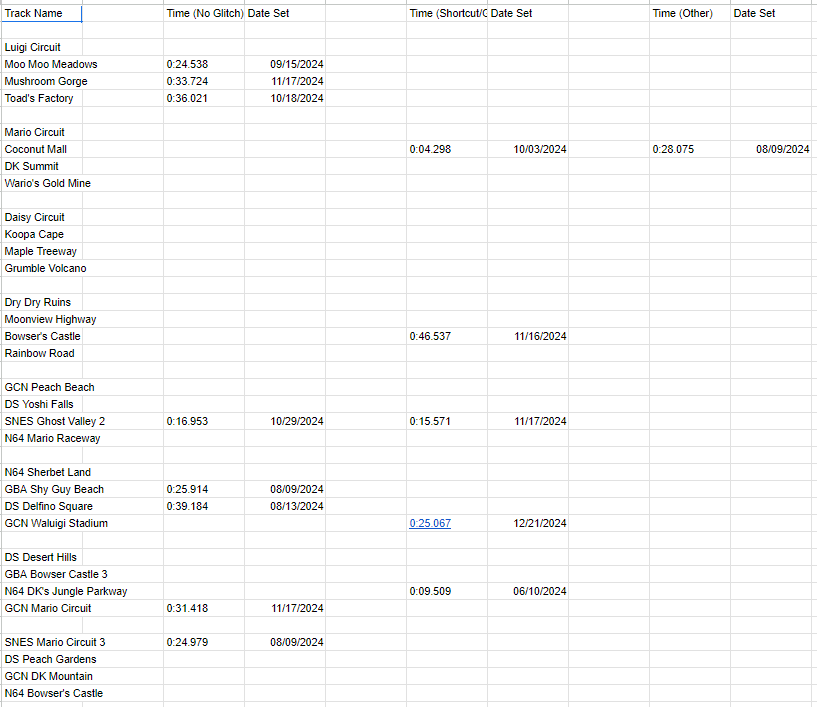Click the Mario Circuit cell

click(x=42, y=132)
